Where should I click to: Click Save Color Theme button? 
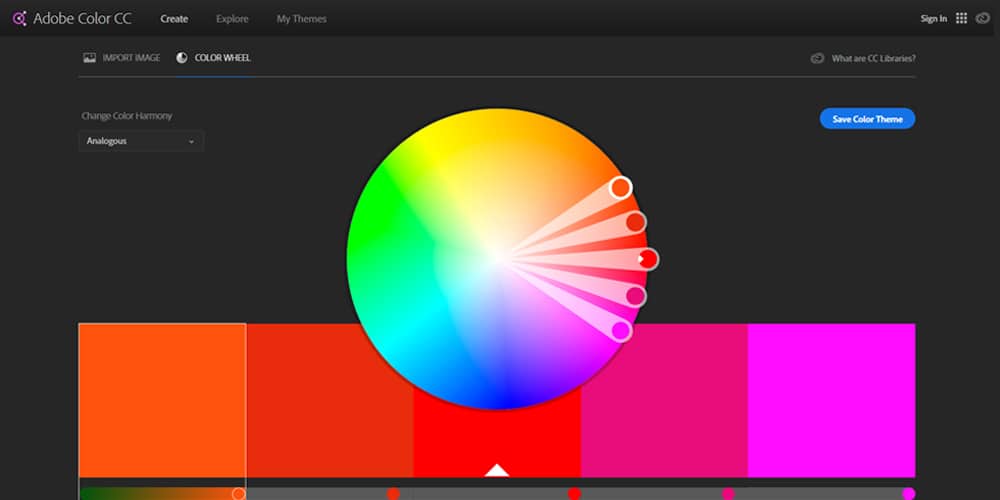click(x=867, y=119)
